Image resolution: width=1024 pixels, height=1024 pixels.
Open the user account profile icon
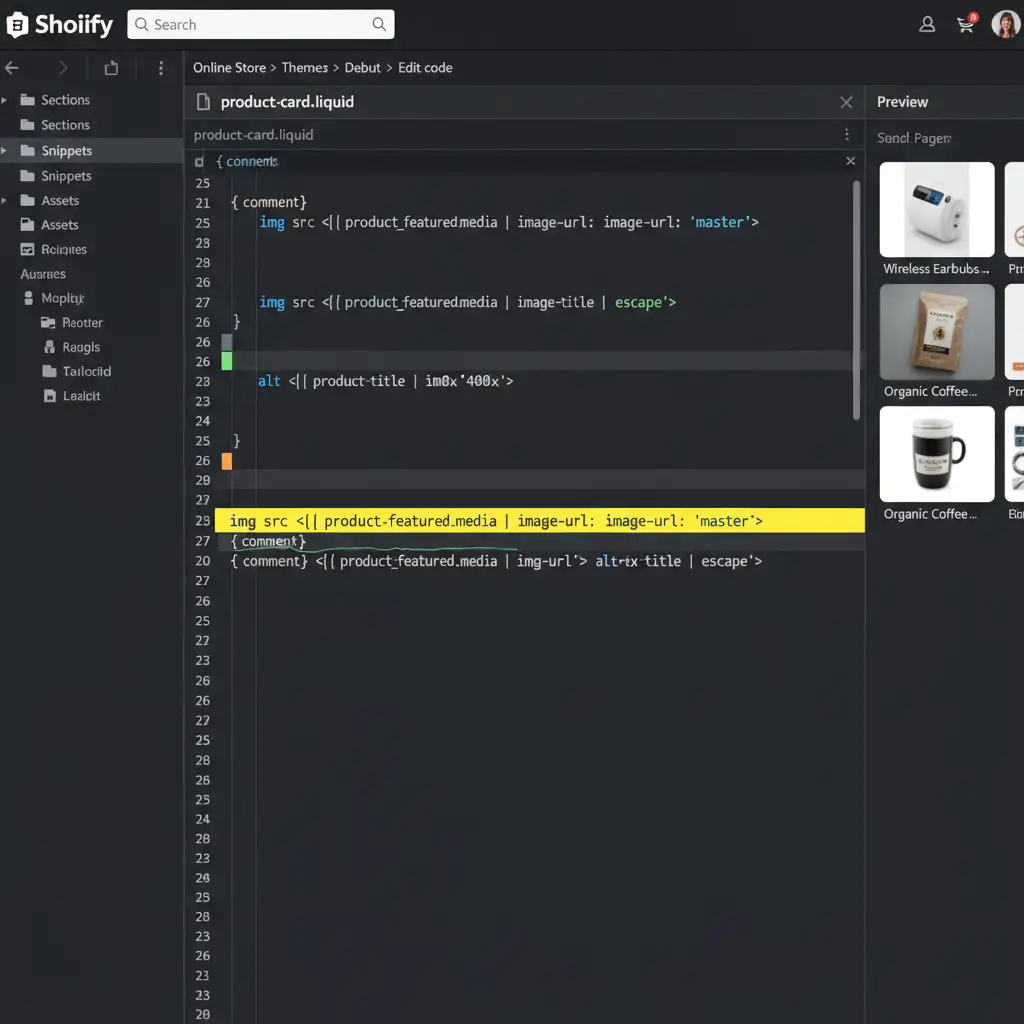click(927, 25)
